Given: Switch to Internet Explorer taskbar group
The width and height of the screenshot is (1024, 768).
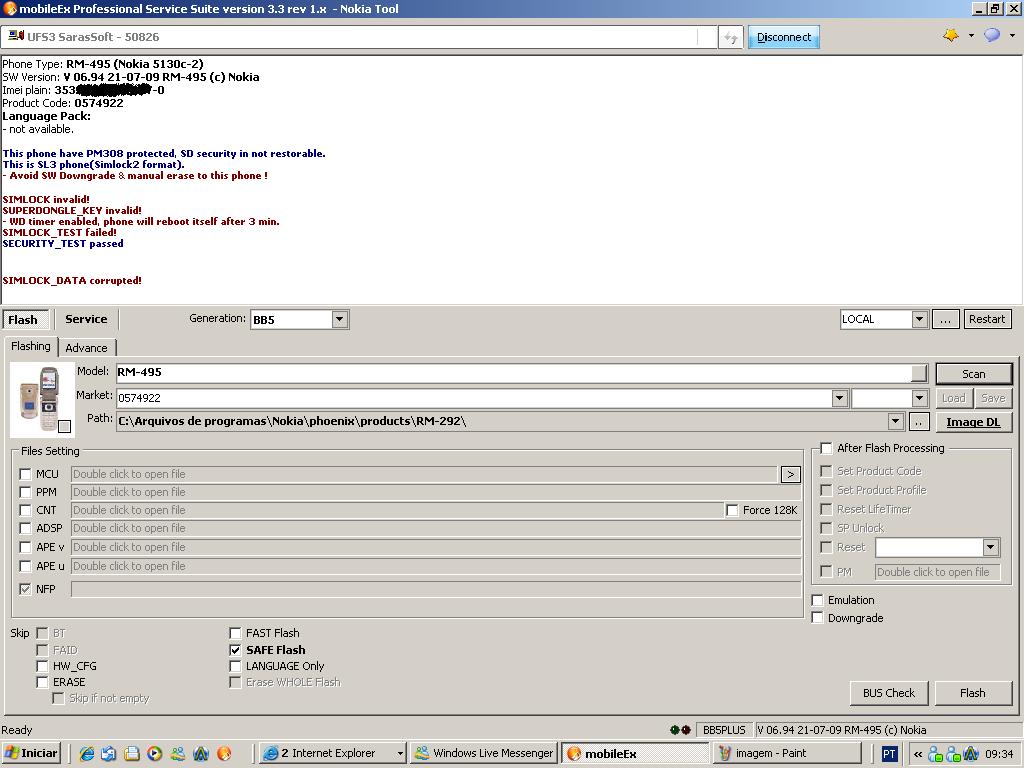Looking at the screenshot, I should point(332,753).
